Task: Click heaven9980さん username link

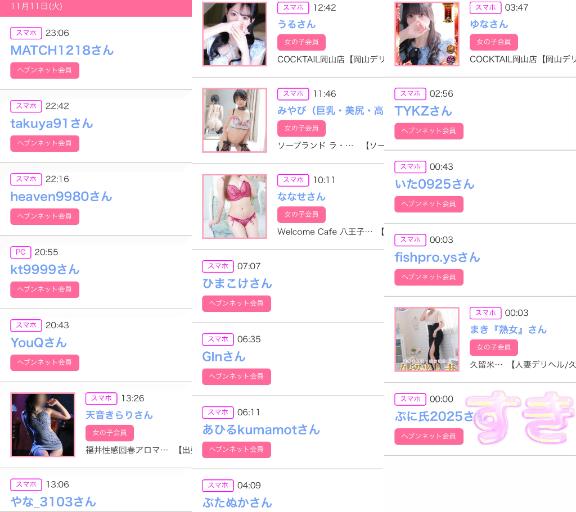Action: click(61, 196)
